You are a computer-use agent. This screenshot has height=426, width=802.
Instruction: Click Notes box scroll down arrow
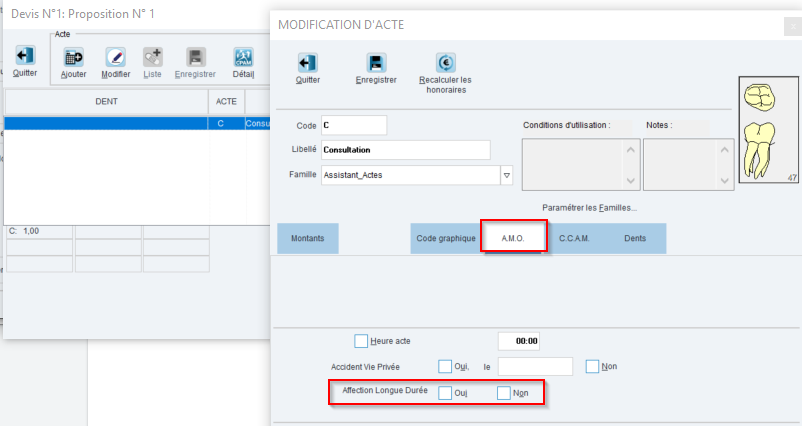tap(725, 181)
